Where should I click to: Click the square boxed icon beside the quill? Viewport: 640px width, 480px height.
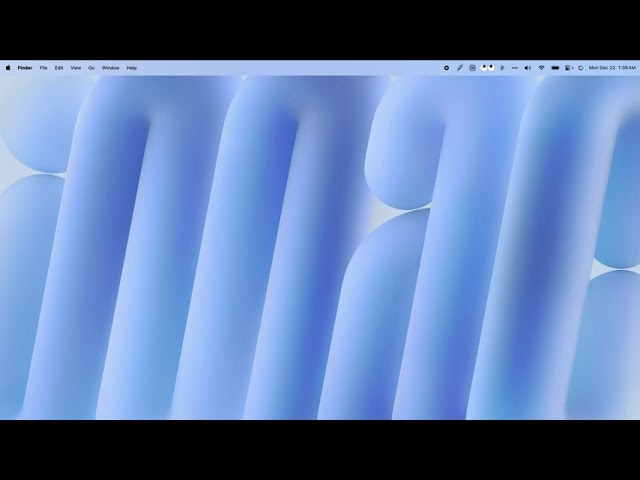tap(473, 68)
